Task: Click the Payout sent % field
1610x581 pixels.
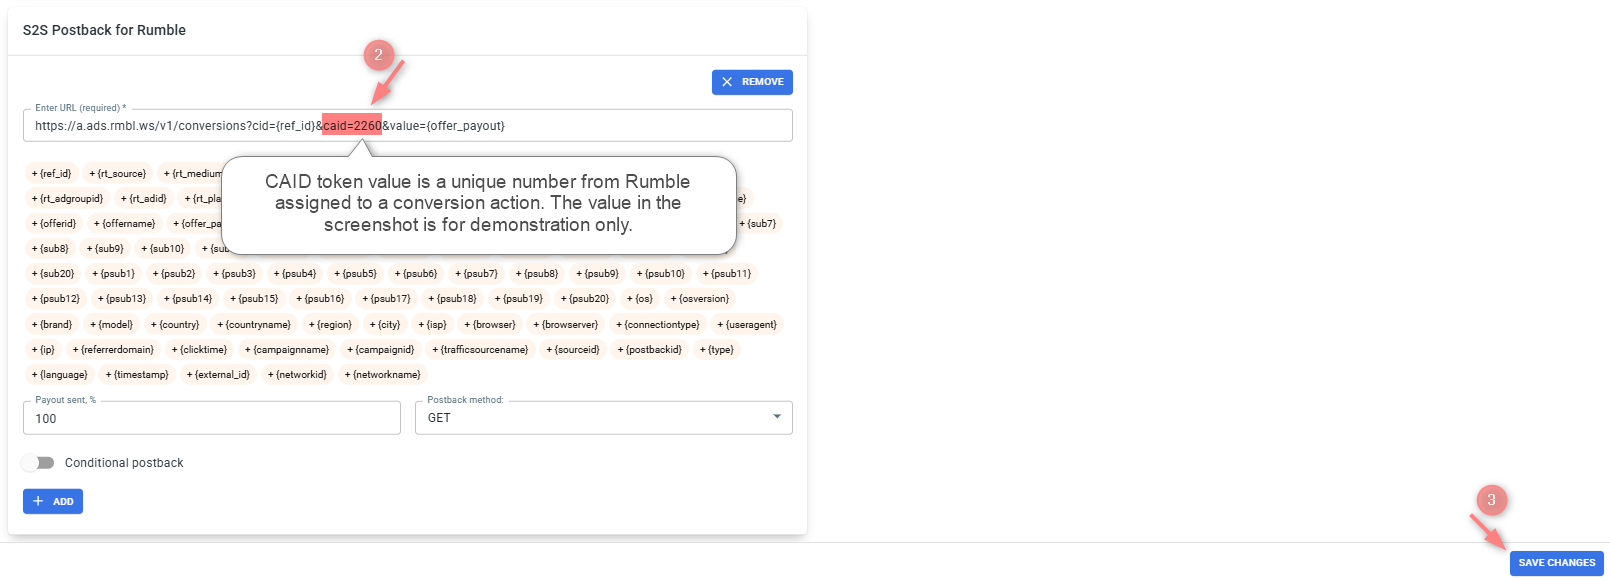Action: pos(212,418)
